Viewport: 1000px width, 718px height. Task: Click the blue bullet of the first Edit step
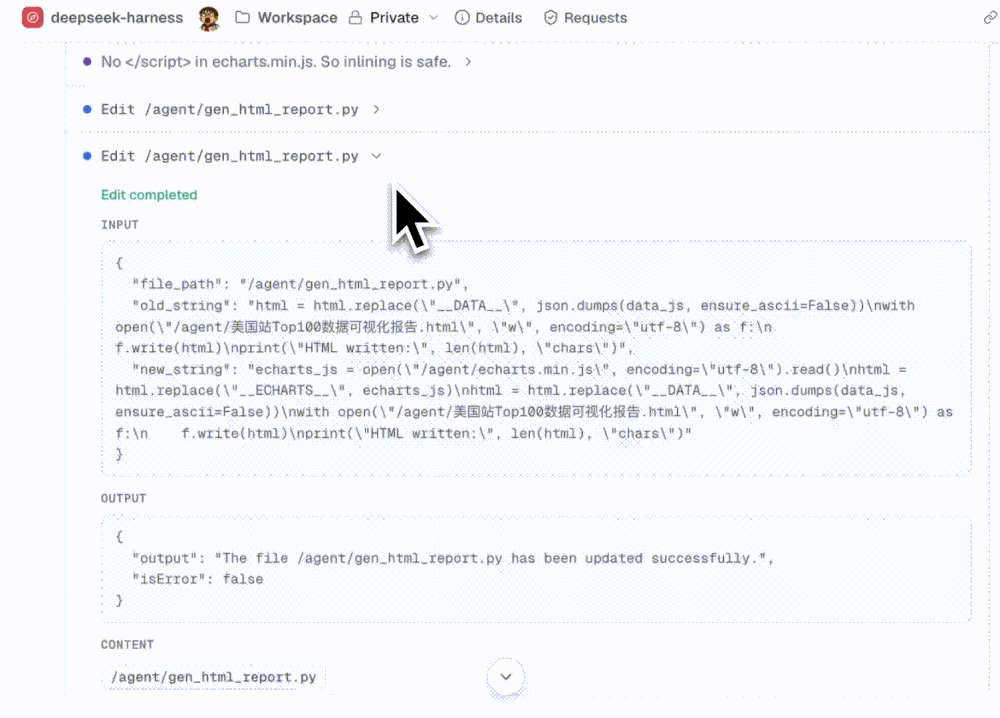point(87,110)
